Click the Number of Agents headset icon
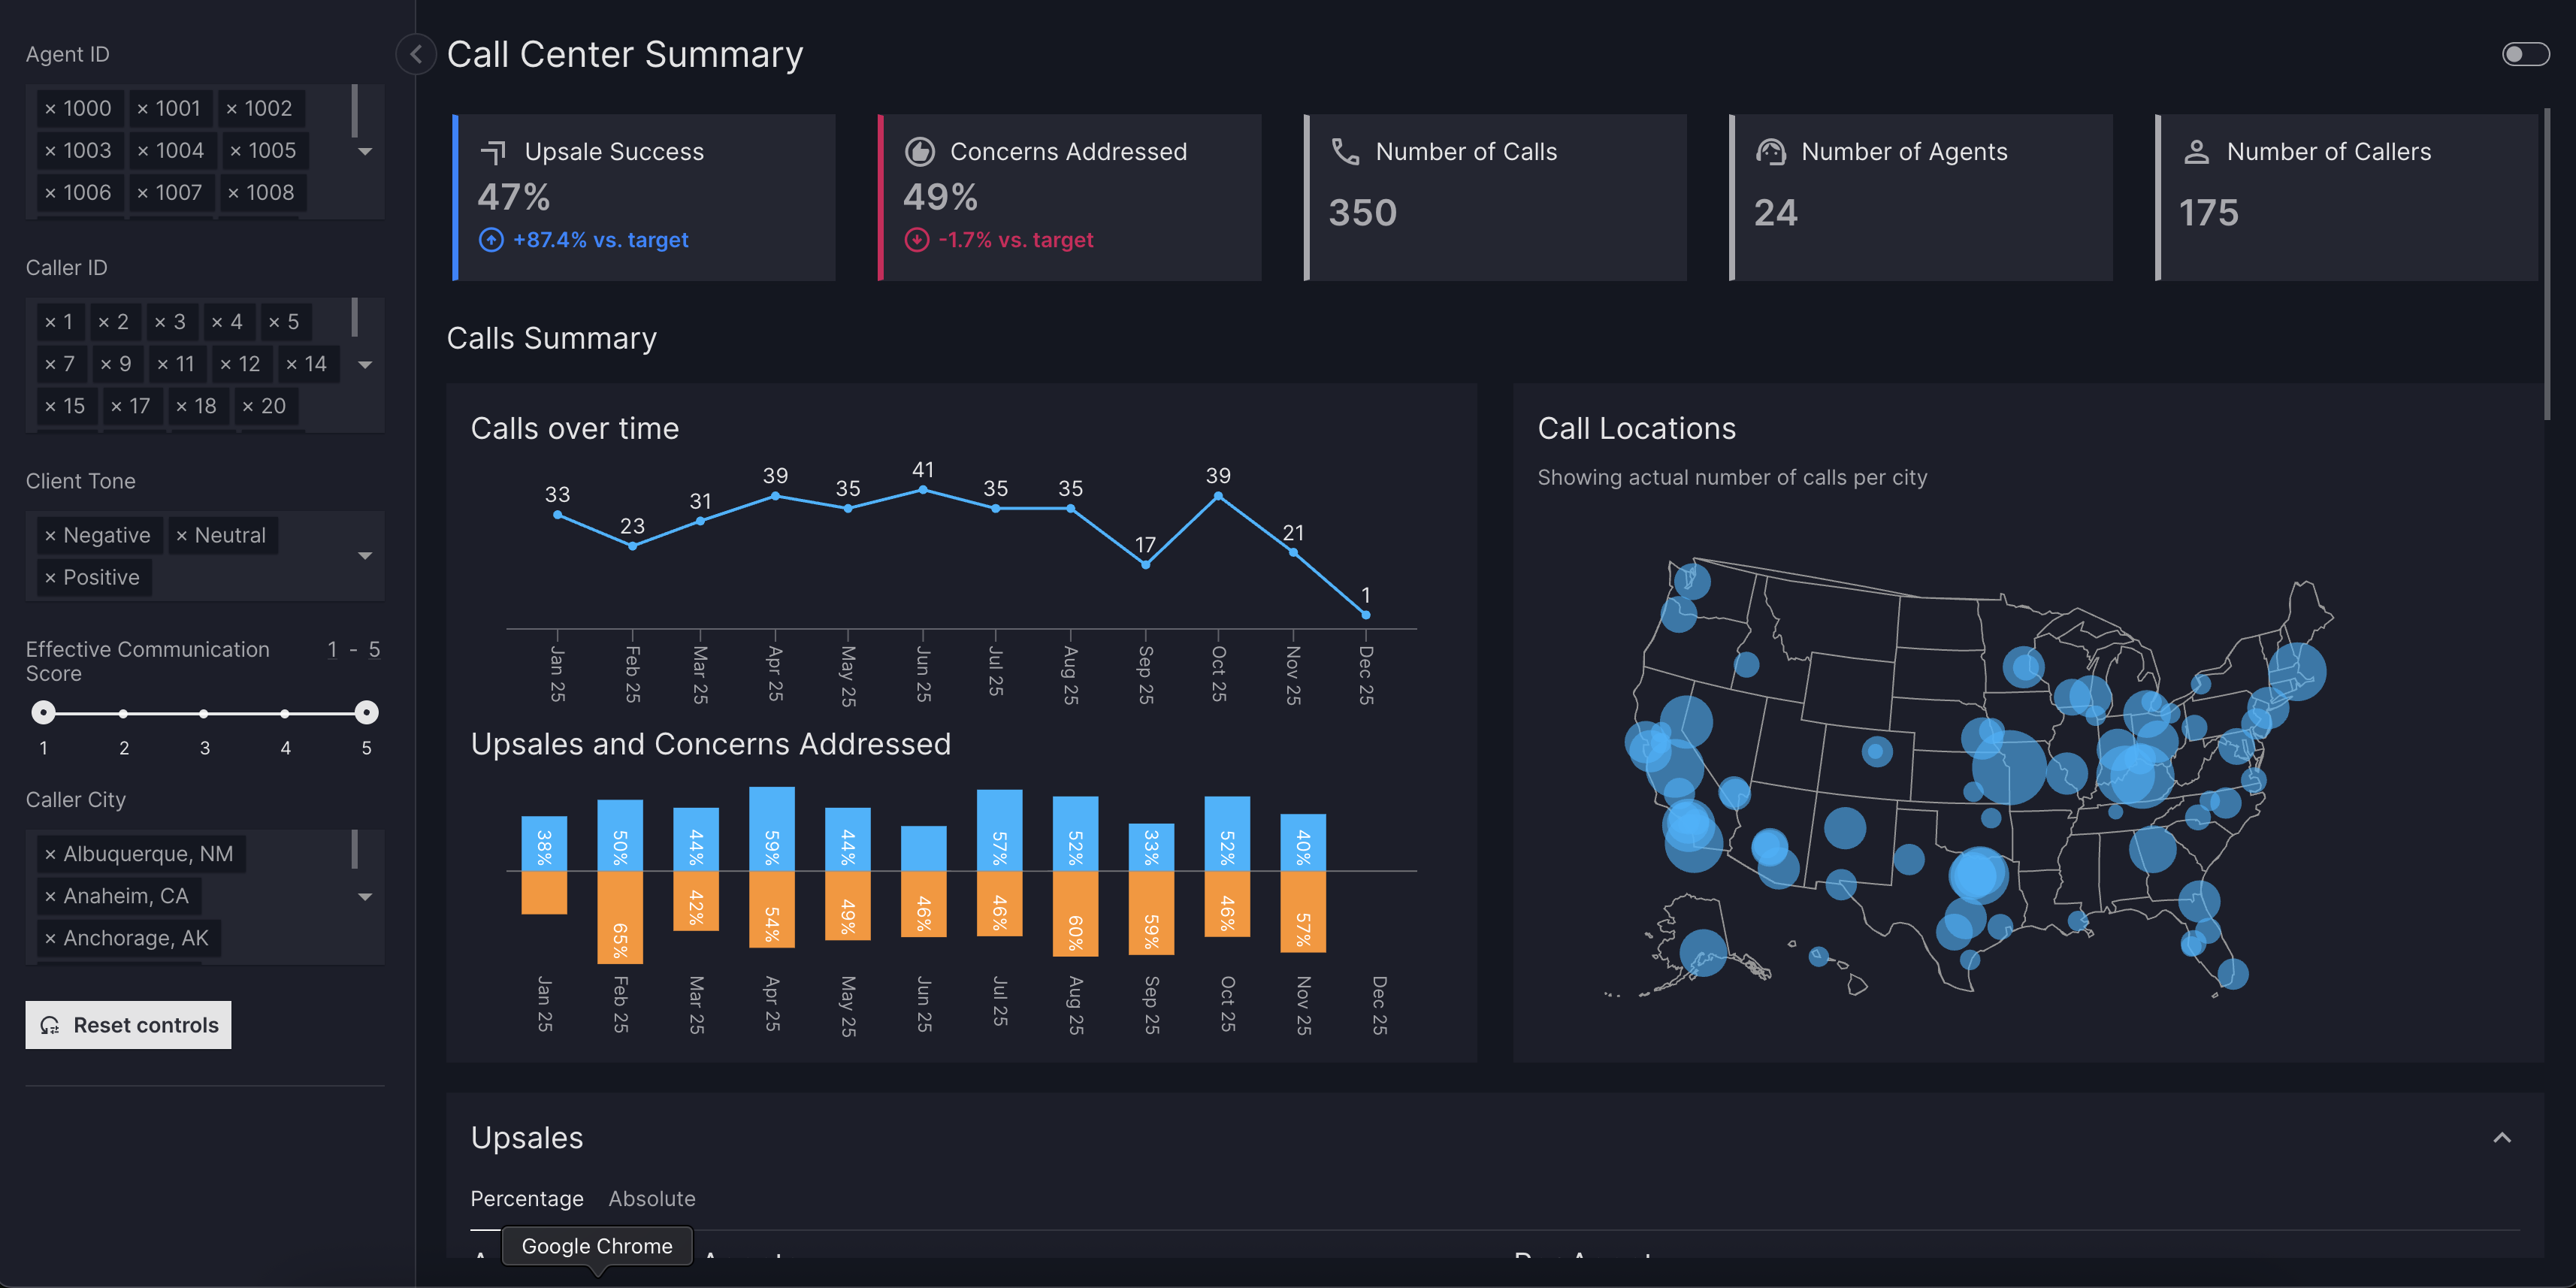 [x=1770, y=151]
